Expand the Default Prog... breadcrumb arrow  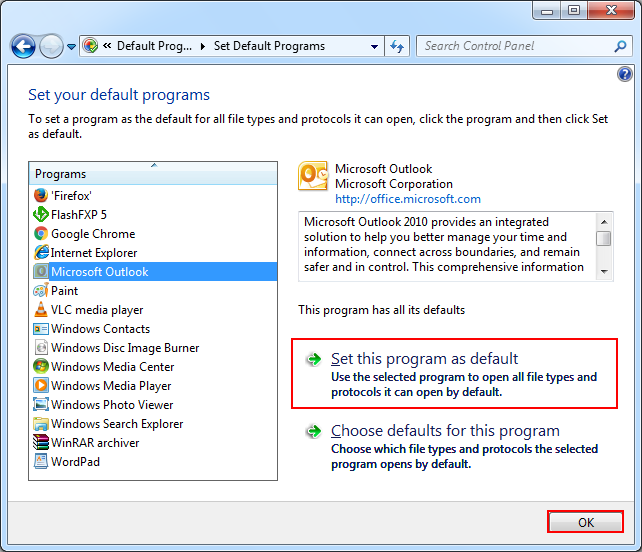click(203, 46)
